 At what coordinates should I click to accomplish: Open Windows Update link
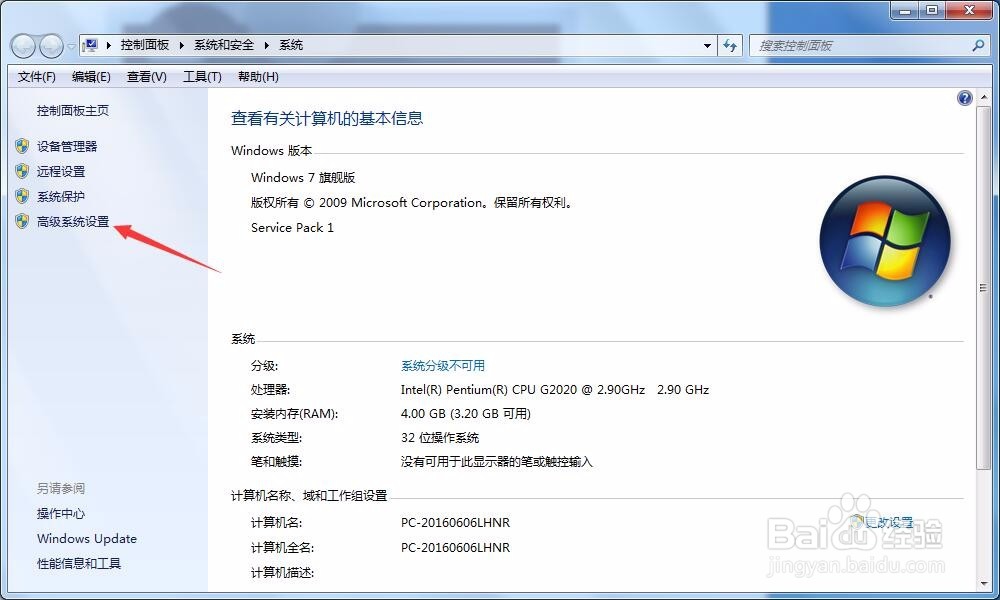point(87,539)
